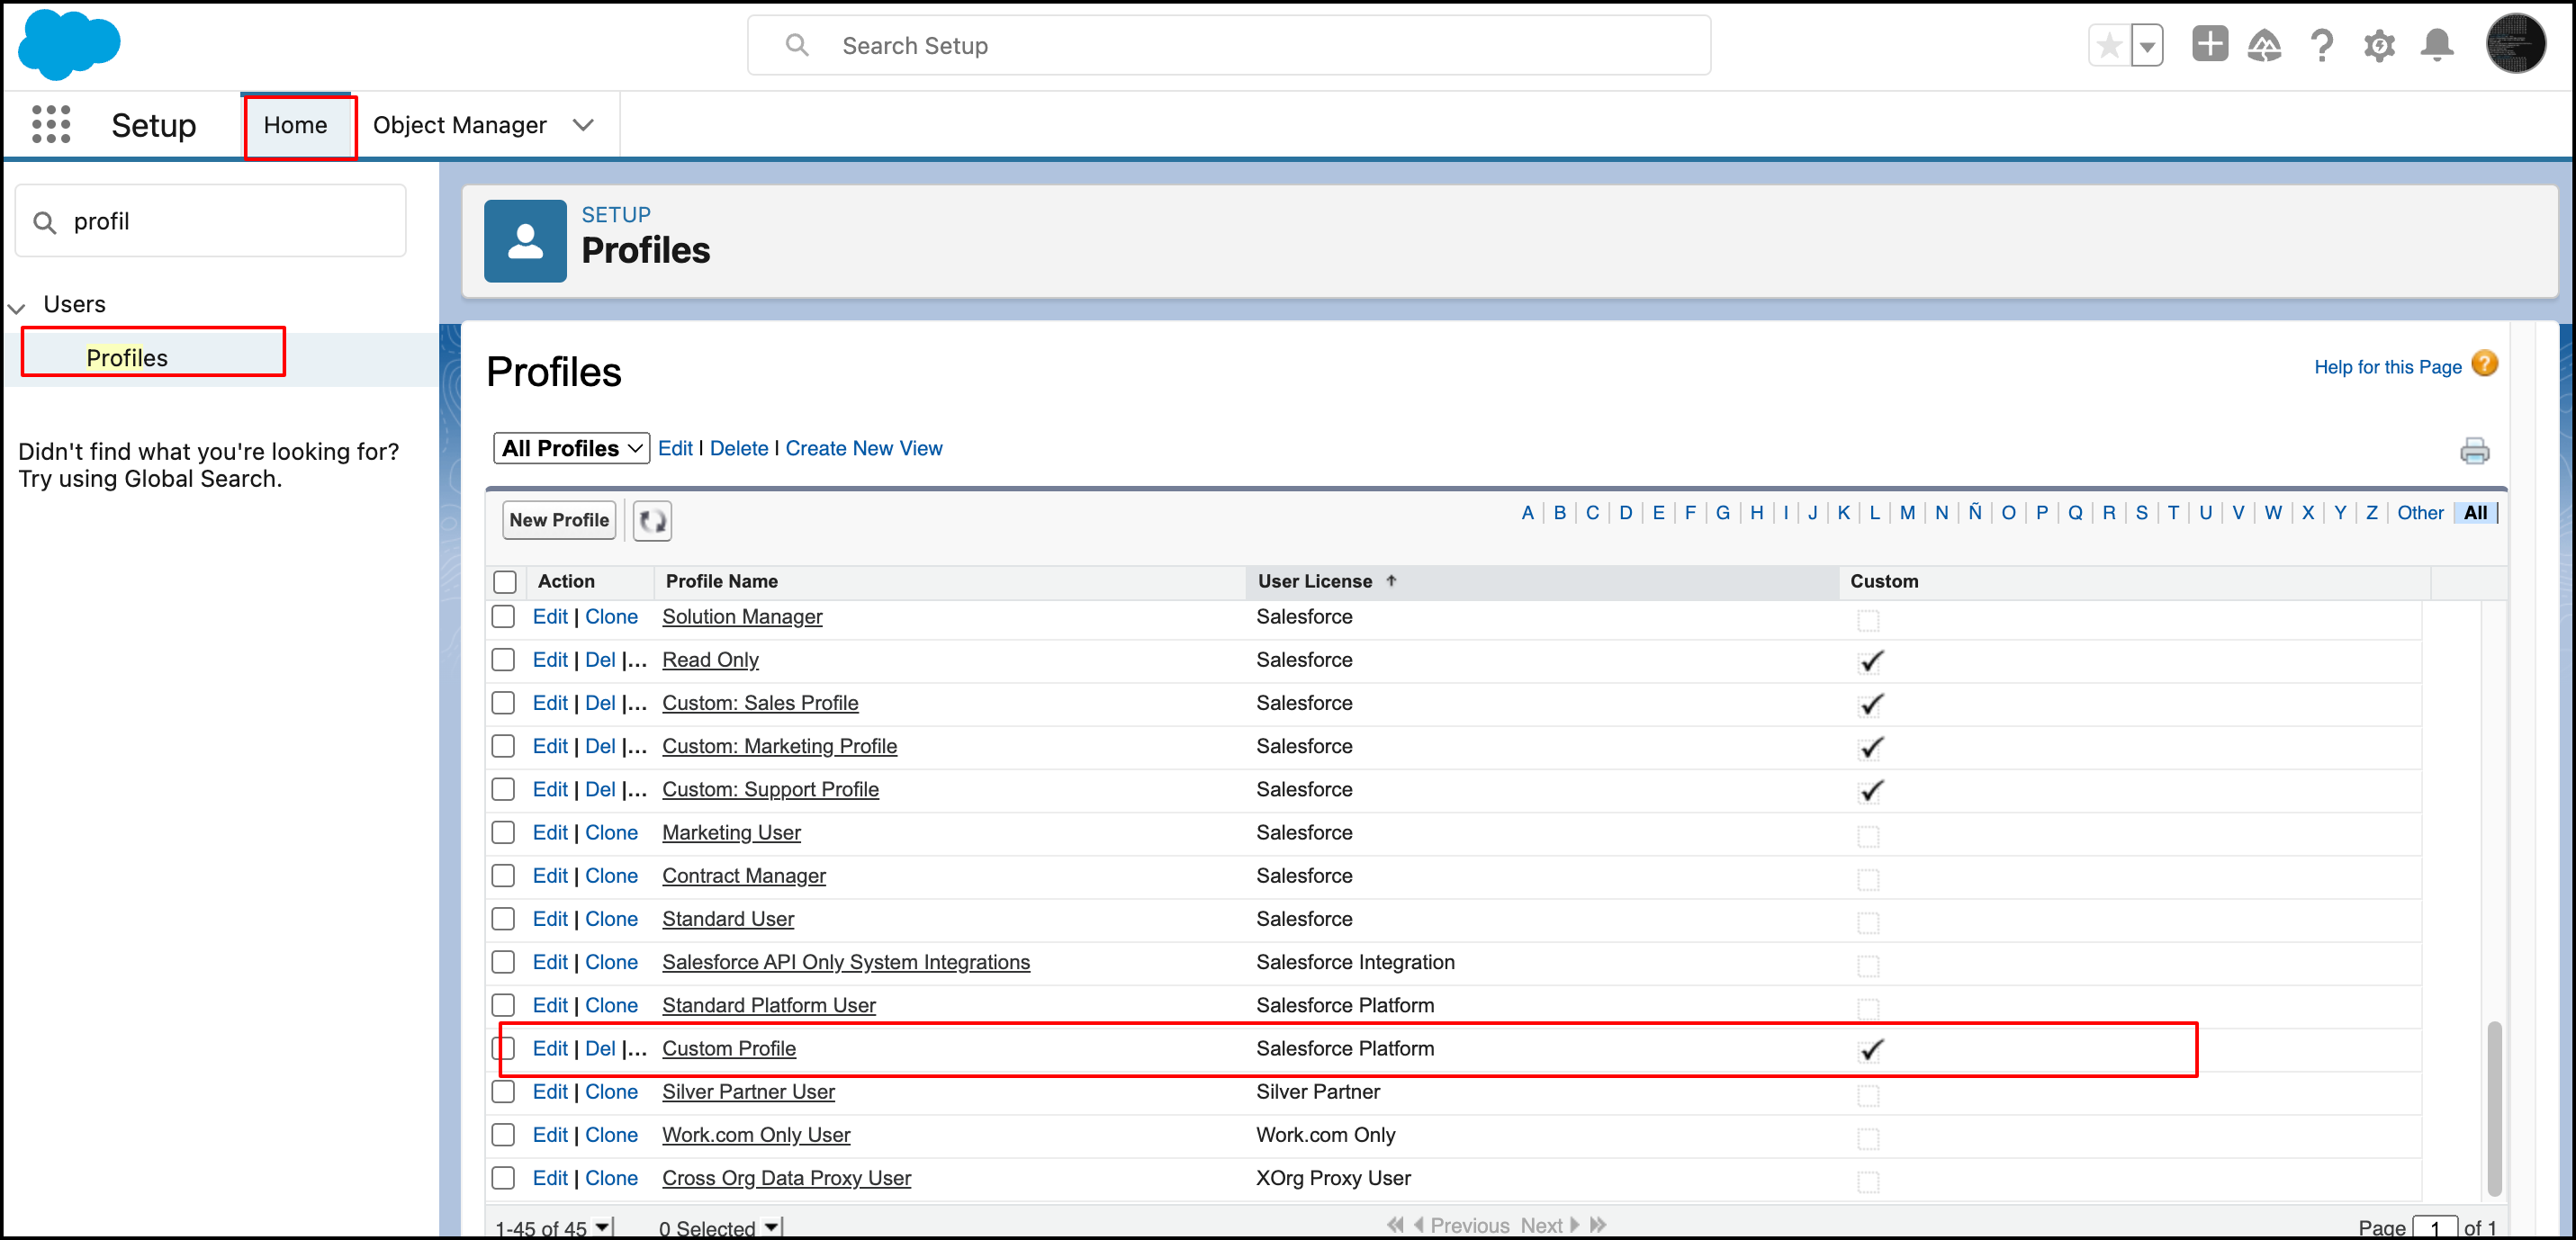Click the Trailhead guidance icon
This screenshot has width=2576, height=1240.
tap(2264, 46)
